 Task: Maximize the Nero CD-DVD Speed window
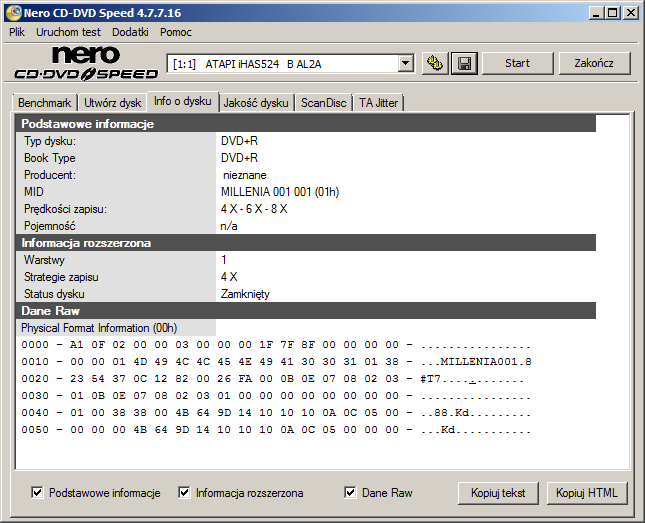pos(613,13)
